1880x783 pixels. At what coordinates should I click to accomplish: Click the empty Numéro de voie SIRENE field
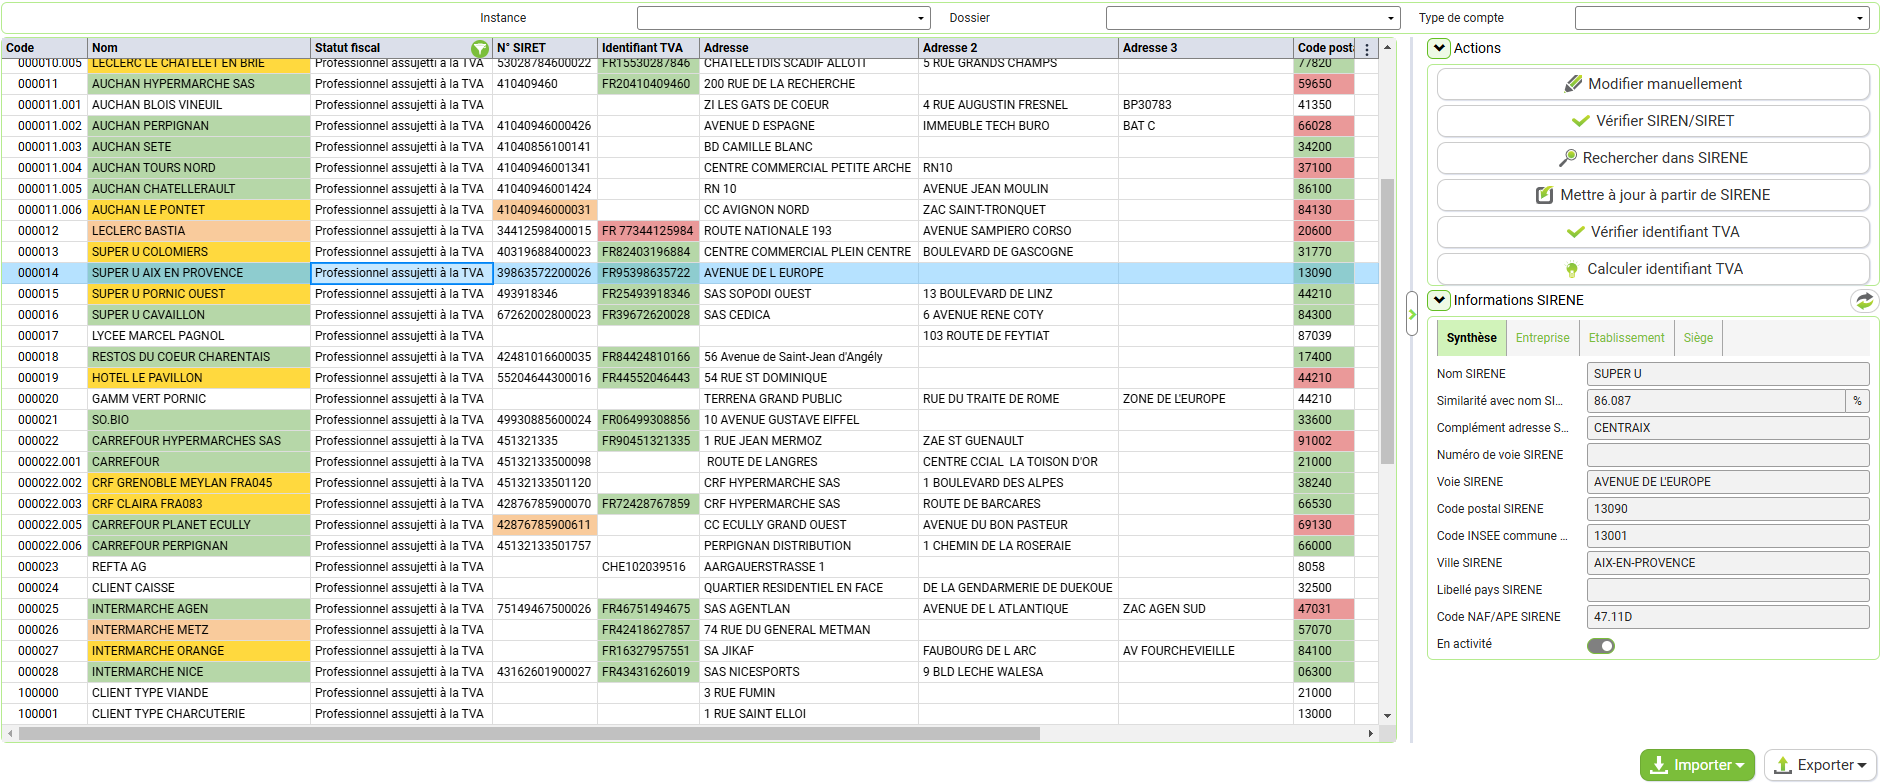tap(1728, 455)
